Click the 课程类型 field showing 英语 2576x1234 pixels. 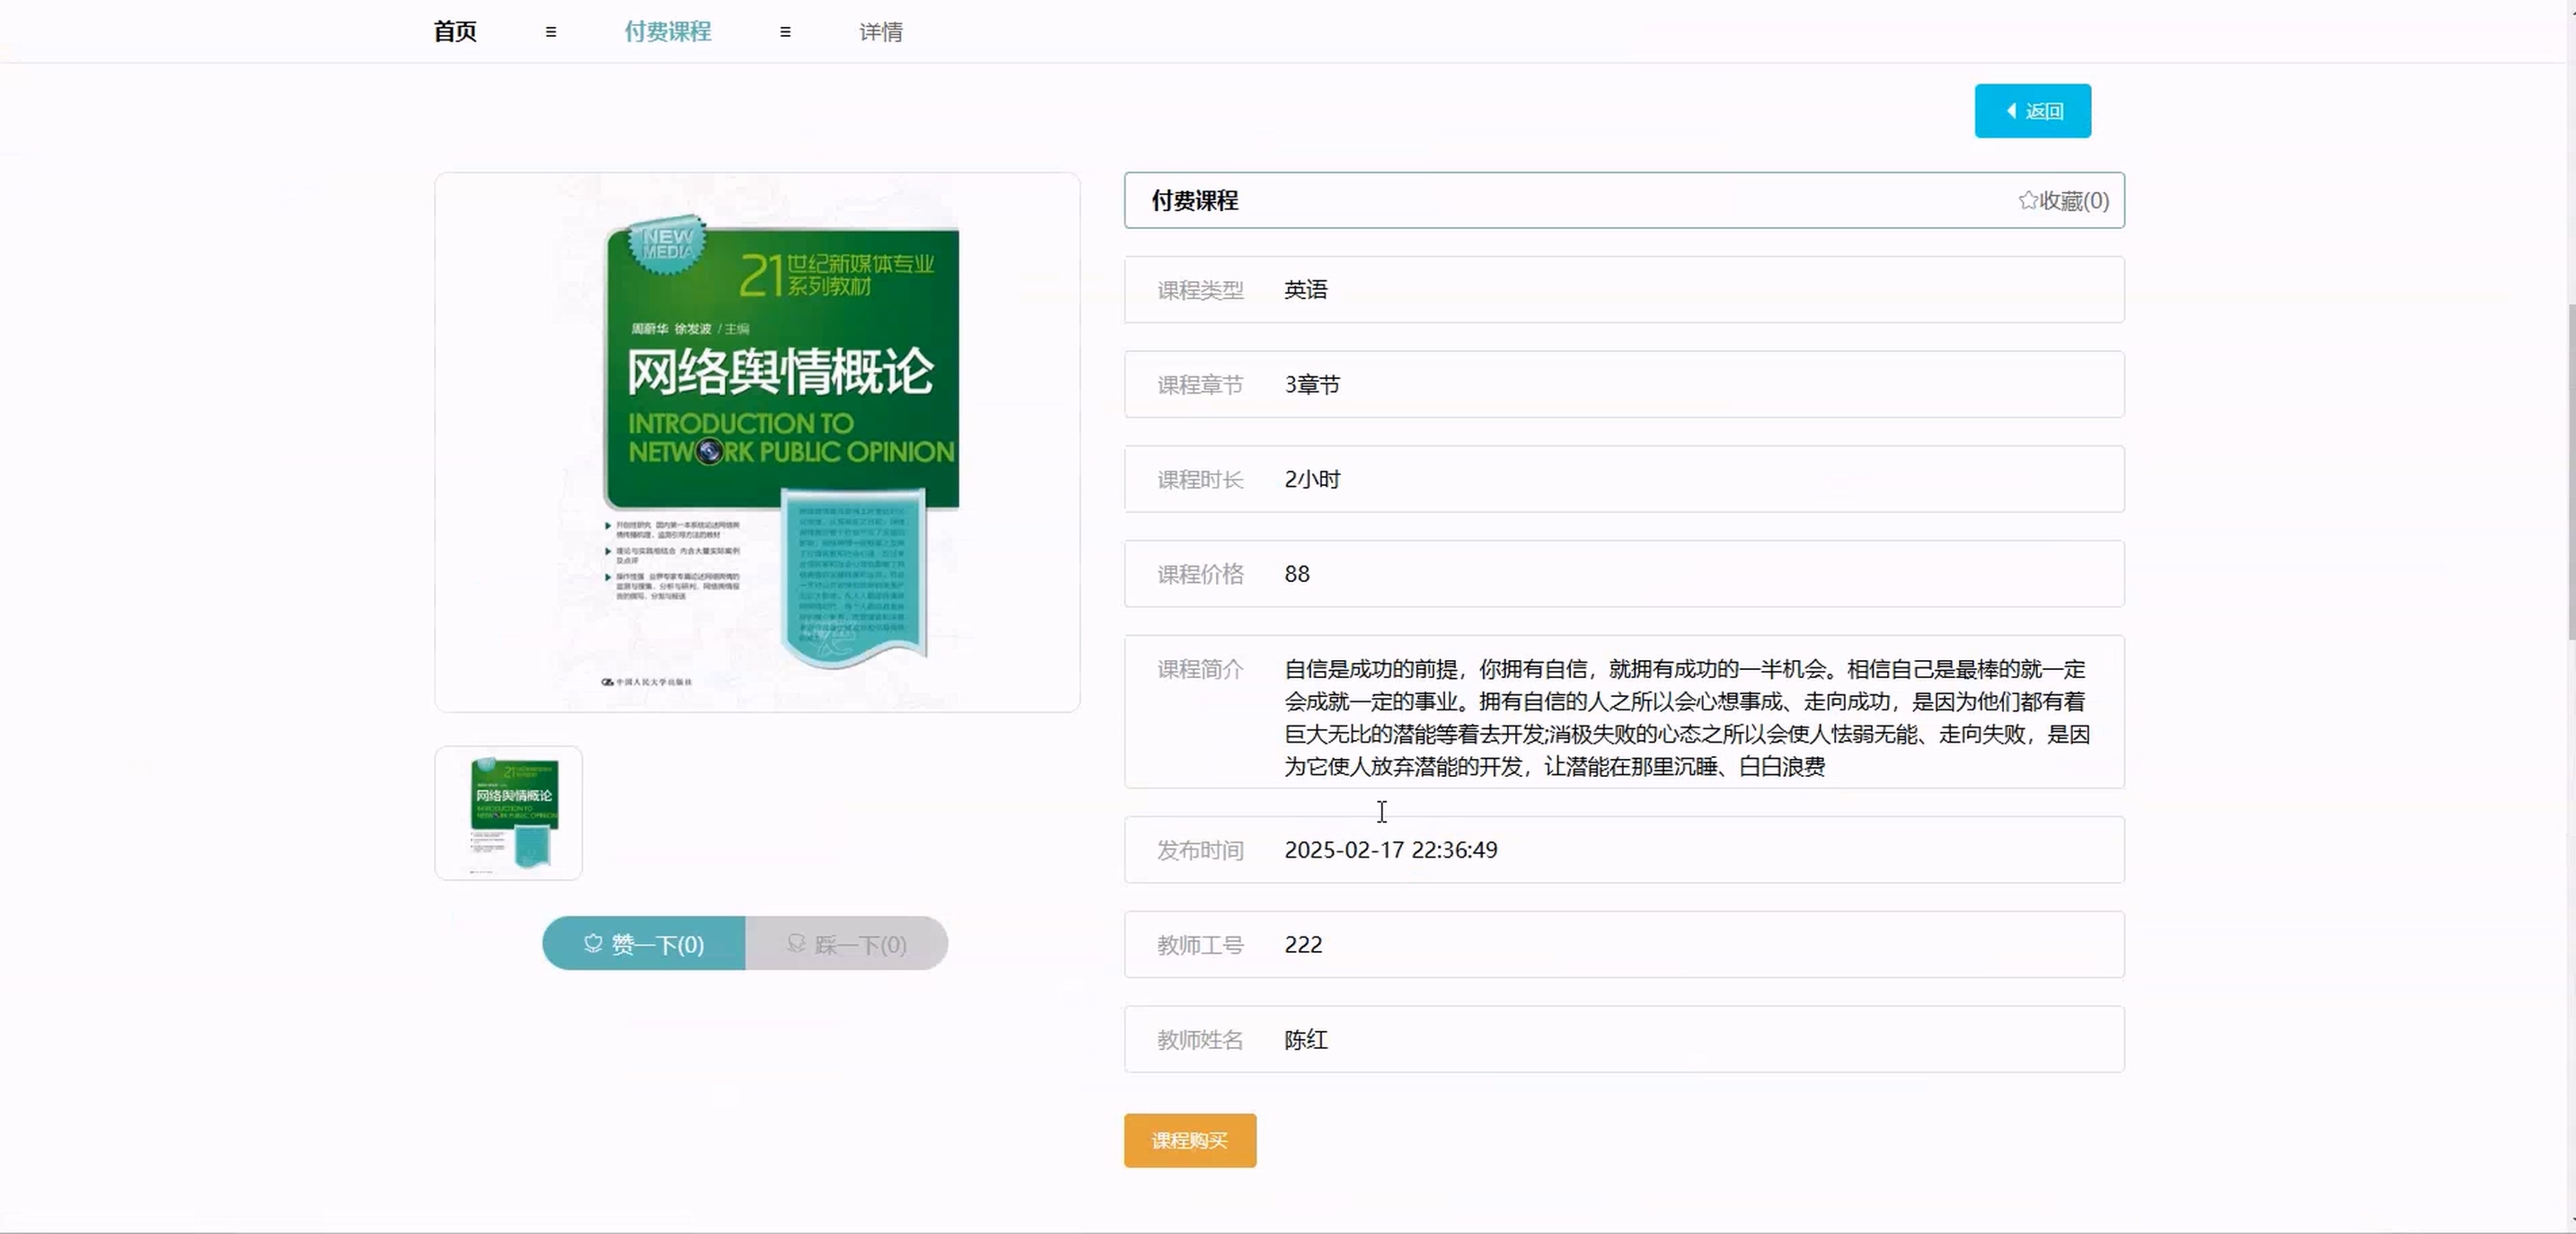click(x=1306, y=290)
